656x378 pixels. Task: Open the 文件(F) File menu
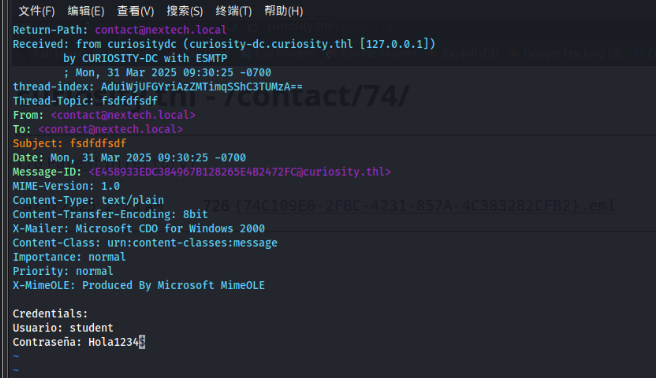click(37, 11)
